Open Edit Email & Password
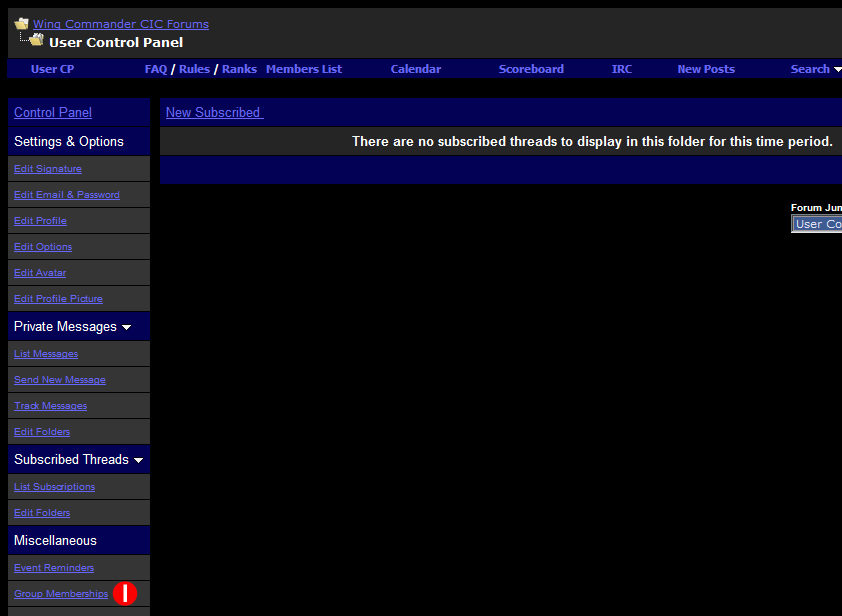Image resolution: width=842 pixels, height=616 pixels. pyautogui.click(x=67, y=195)
